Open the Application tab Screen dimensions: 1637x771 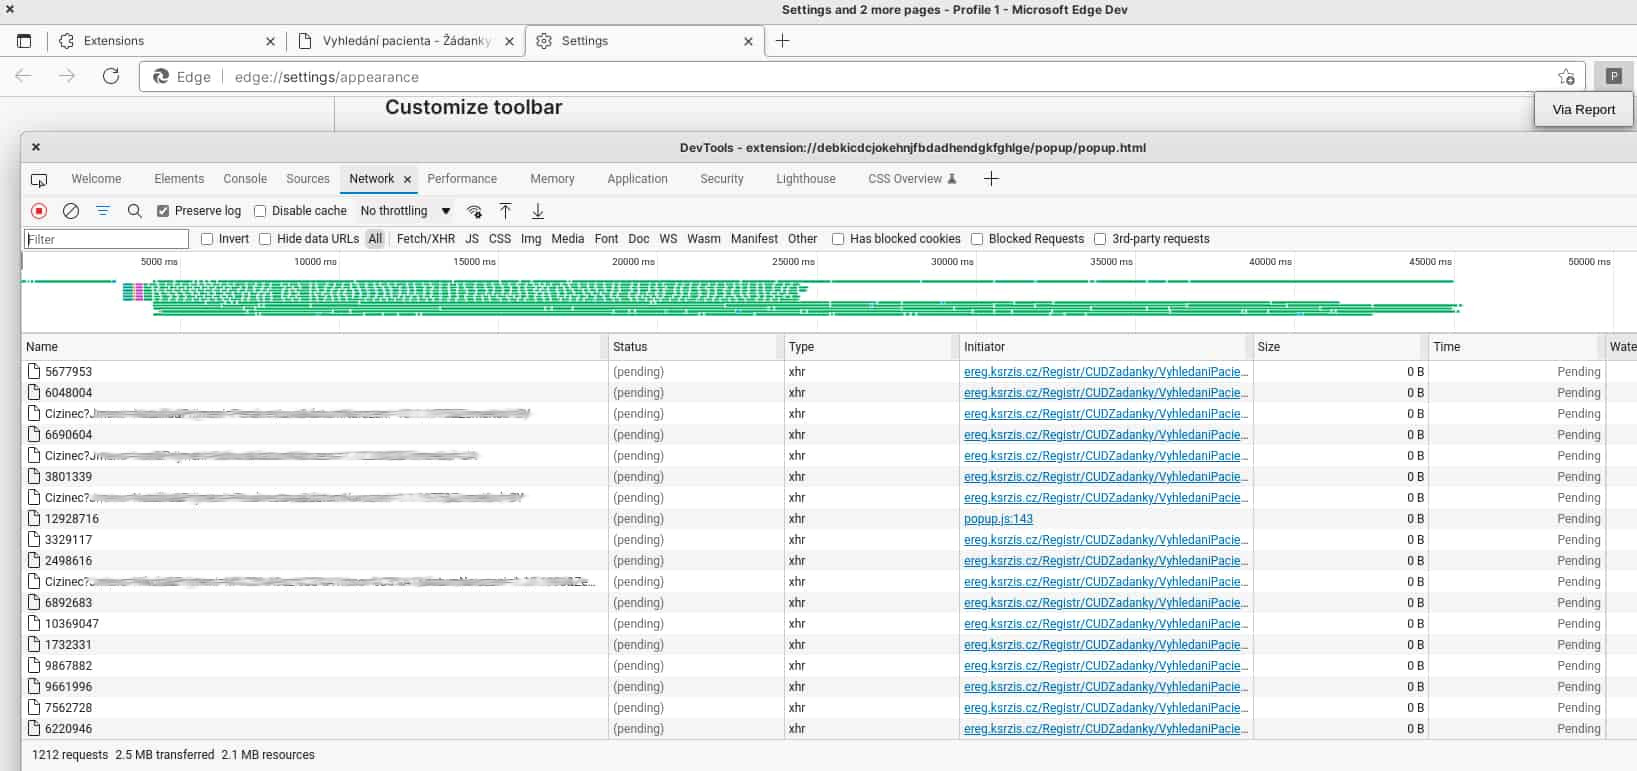[637, 179]
